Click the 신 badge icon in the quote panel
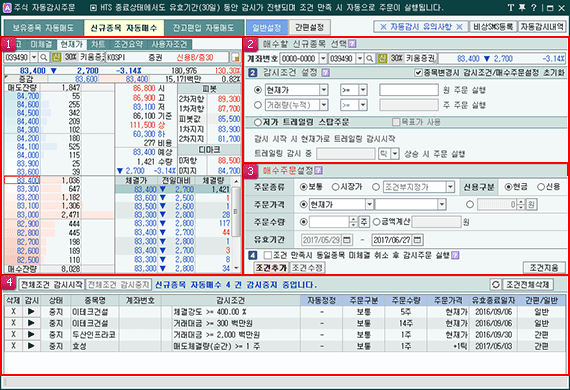This screenshot has width=570, height=390. [56, 57]
